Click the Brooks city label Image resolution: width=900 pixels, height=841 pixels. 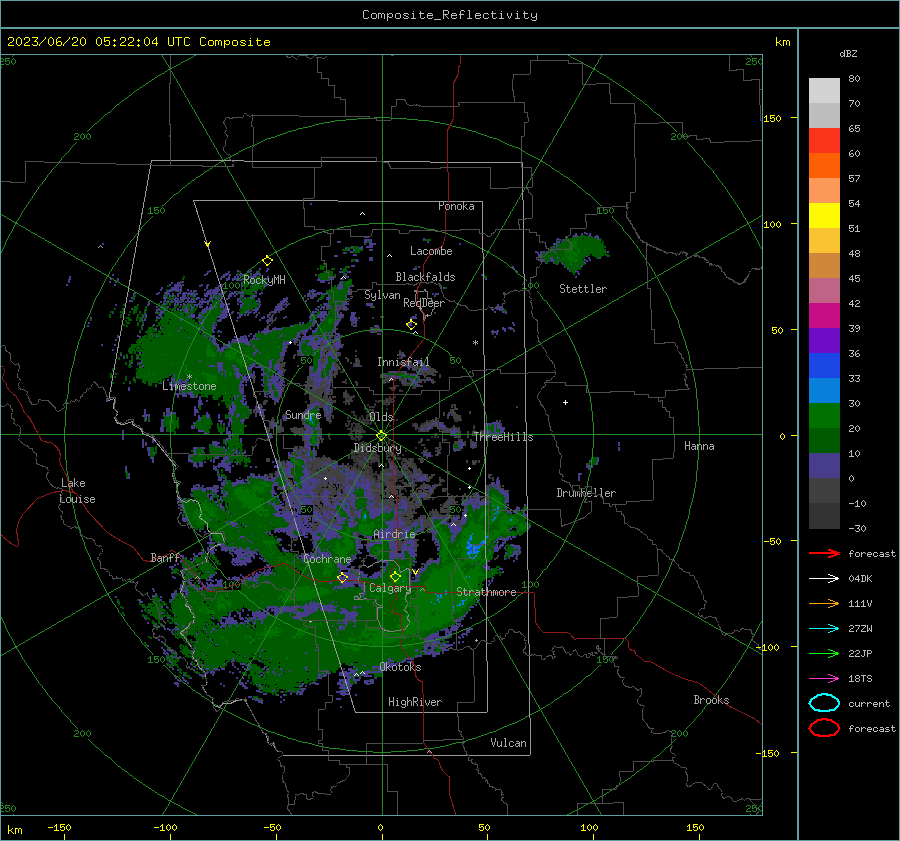pyautogui.click(x=711, y=700)
